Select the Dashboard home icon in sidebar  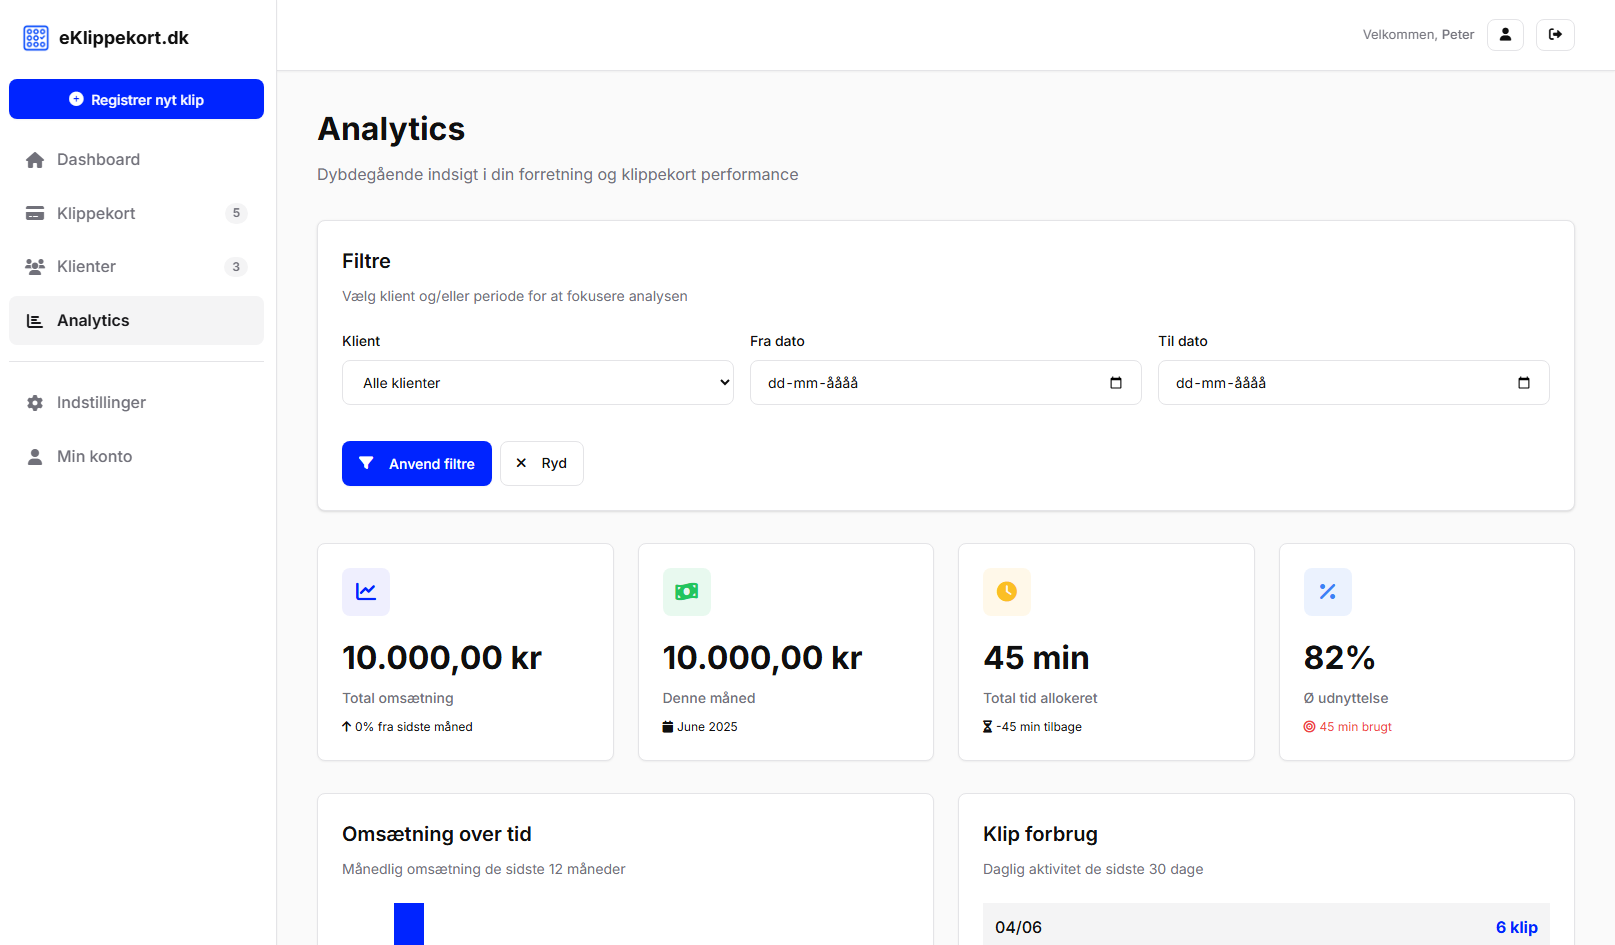pos(35,159)
